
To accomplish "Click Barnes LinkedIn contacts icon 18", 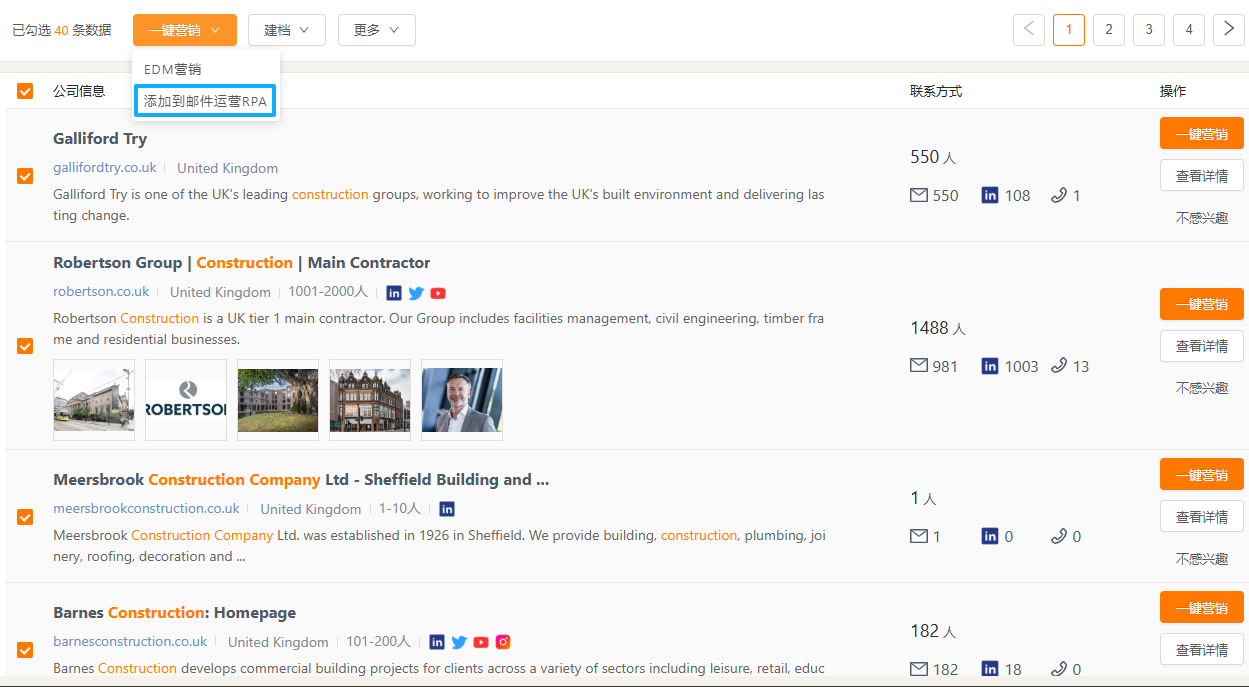I will coord(990,669).
